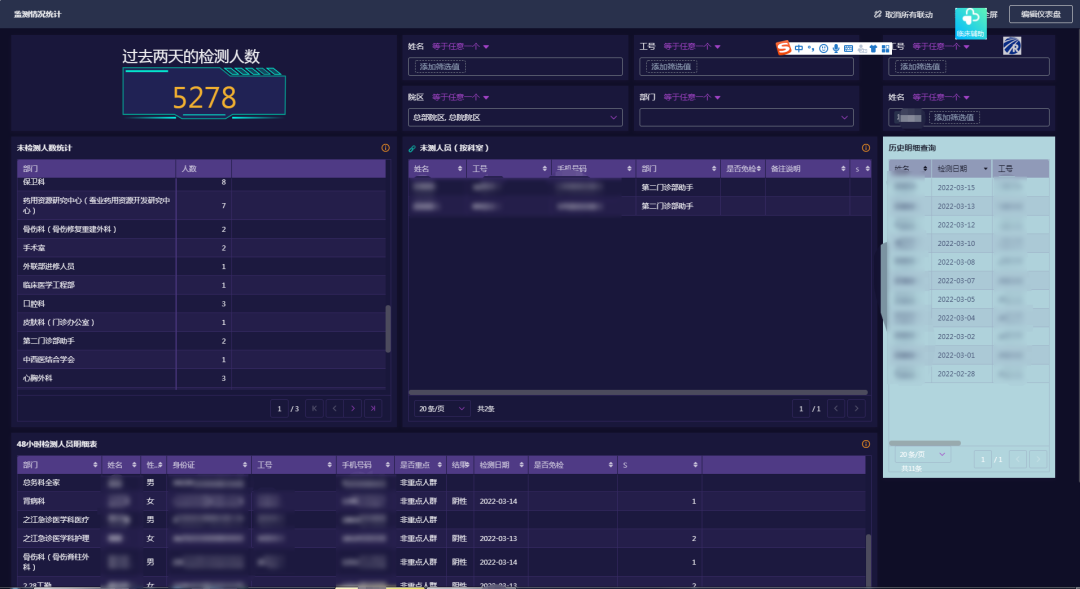Open 20条/页 page size in 历史明细查询
1080x589 pixels.
(x=923, y=455)
